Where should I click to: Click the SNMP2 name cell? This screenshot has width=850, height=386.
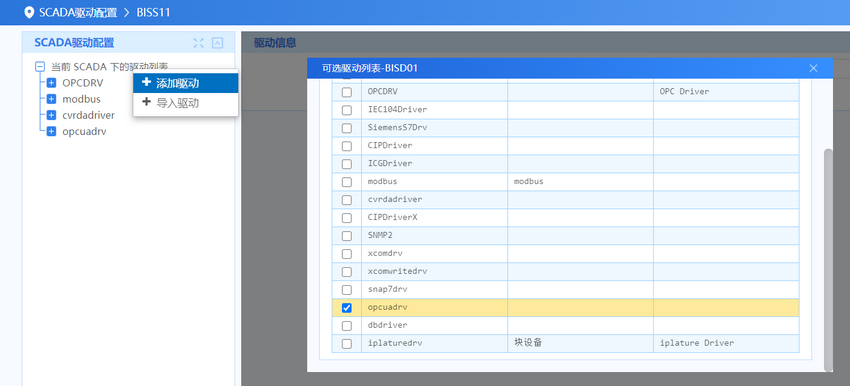click(x=435, y=235)
